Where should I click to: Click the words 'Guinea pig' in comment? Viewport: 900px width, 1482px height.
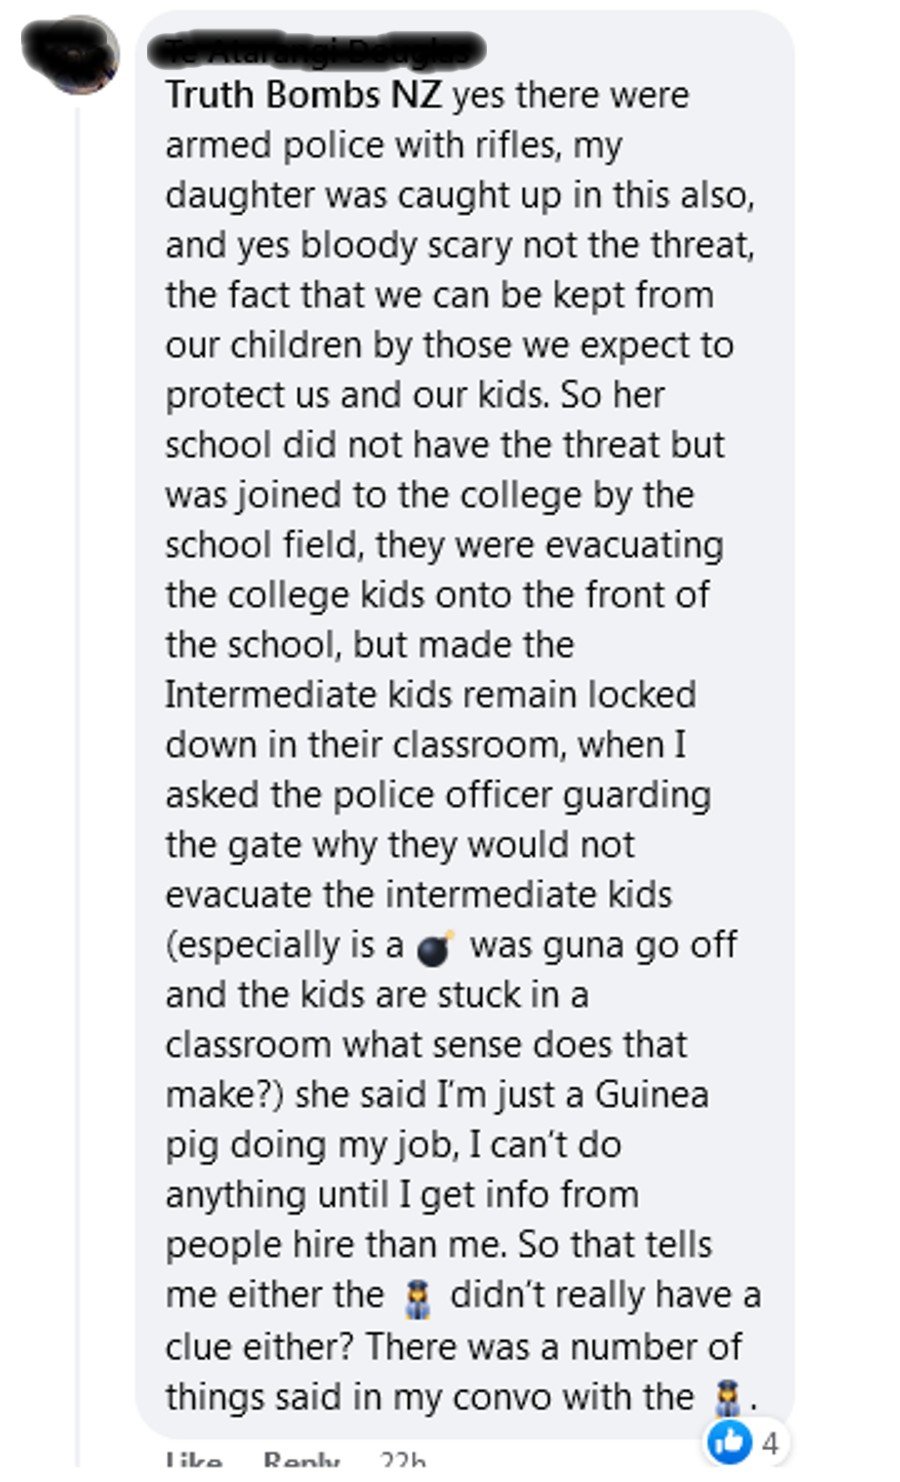[x=437, y=1120]
